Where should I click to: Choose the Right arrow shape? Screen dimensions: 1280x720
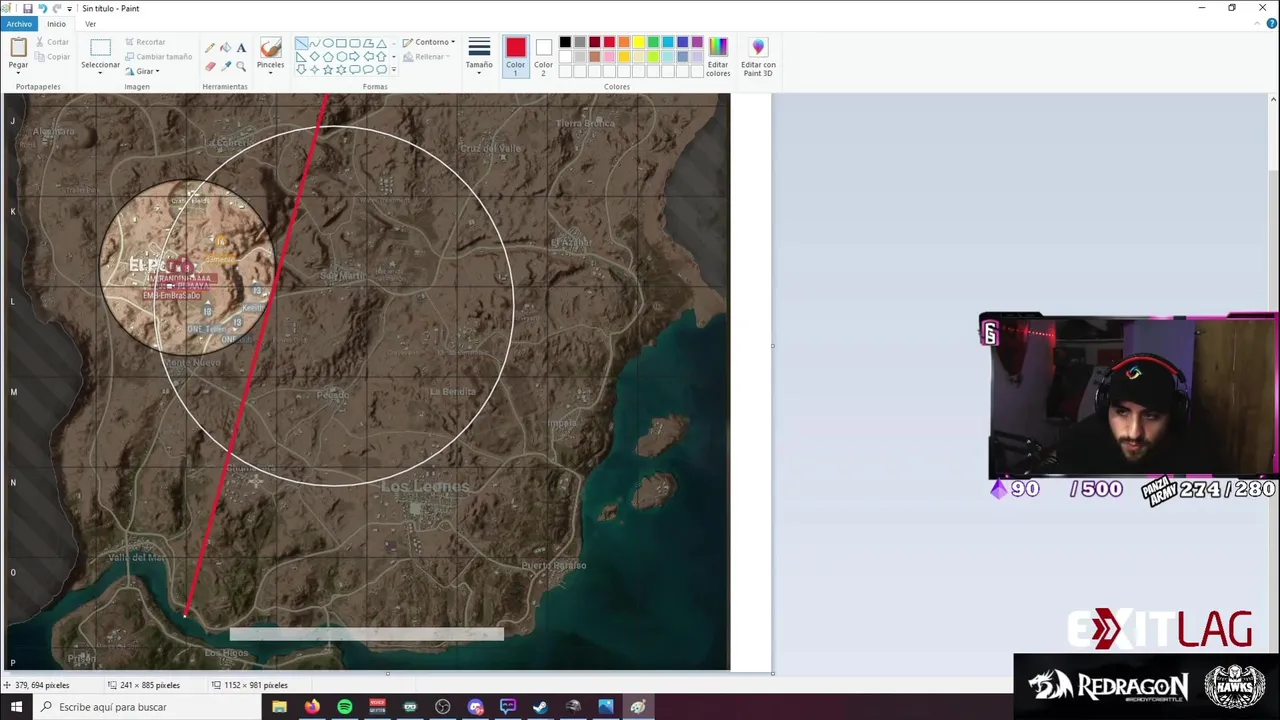click(x=354, y=56)
